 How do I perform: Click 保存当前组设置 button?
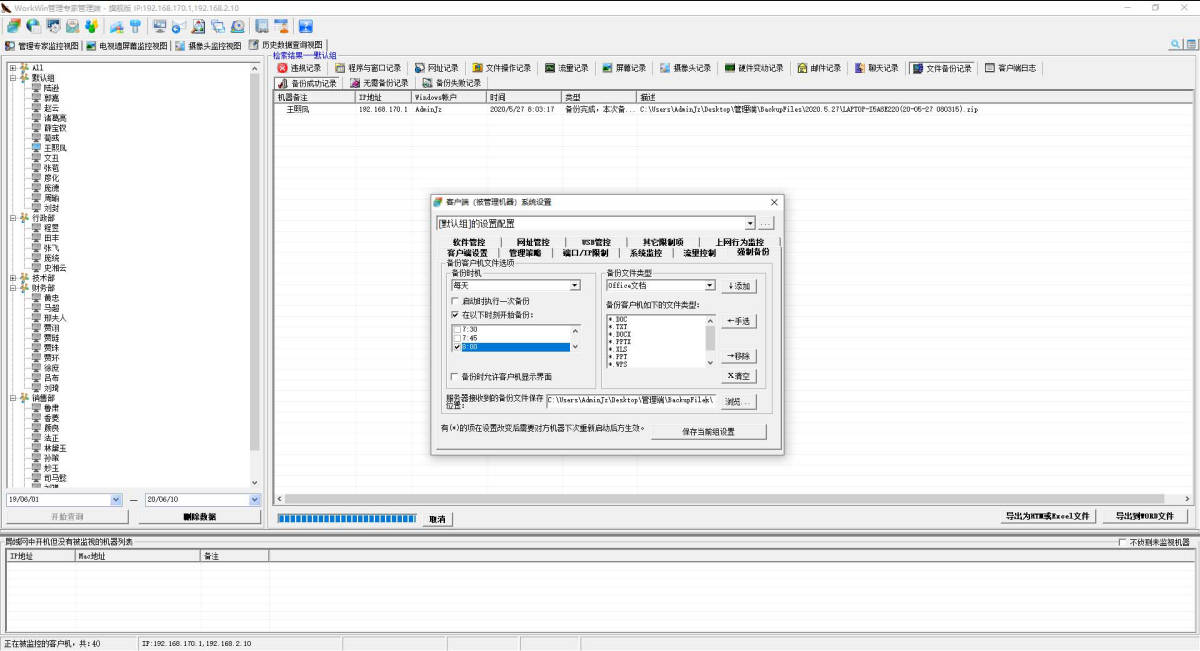[708, 432]
